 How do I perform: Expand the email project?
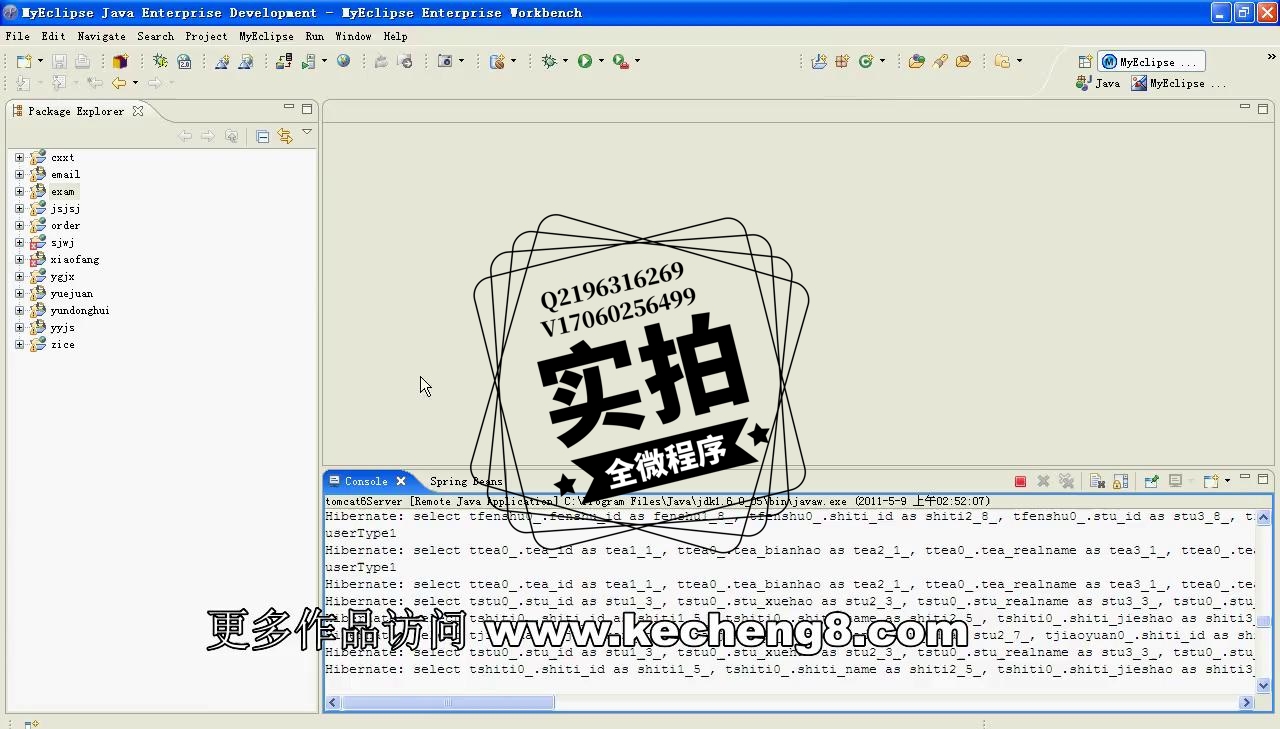coord(19,174)
